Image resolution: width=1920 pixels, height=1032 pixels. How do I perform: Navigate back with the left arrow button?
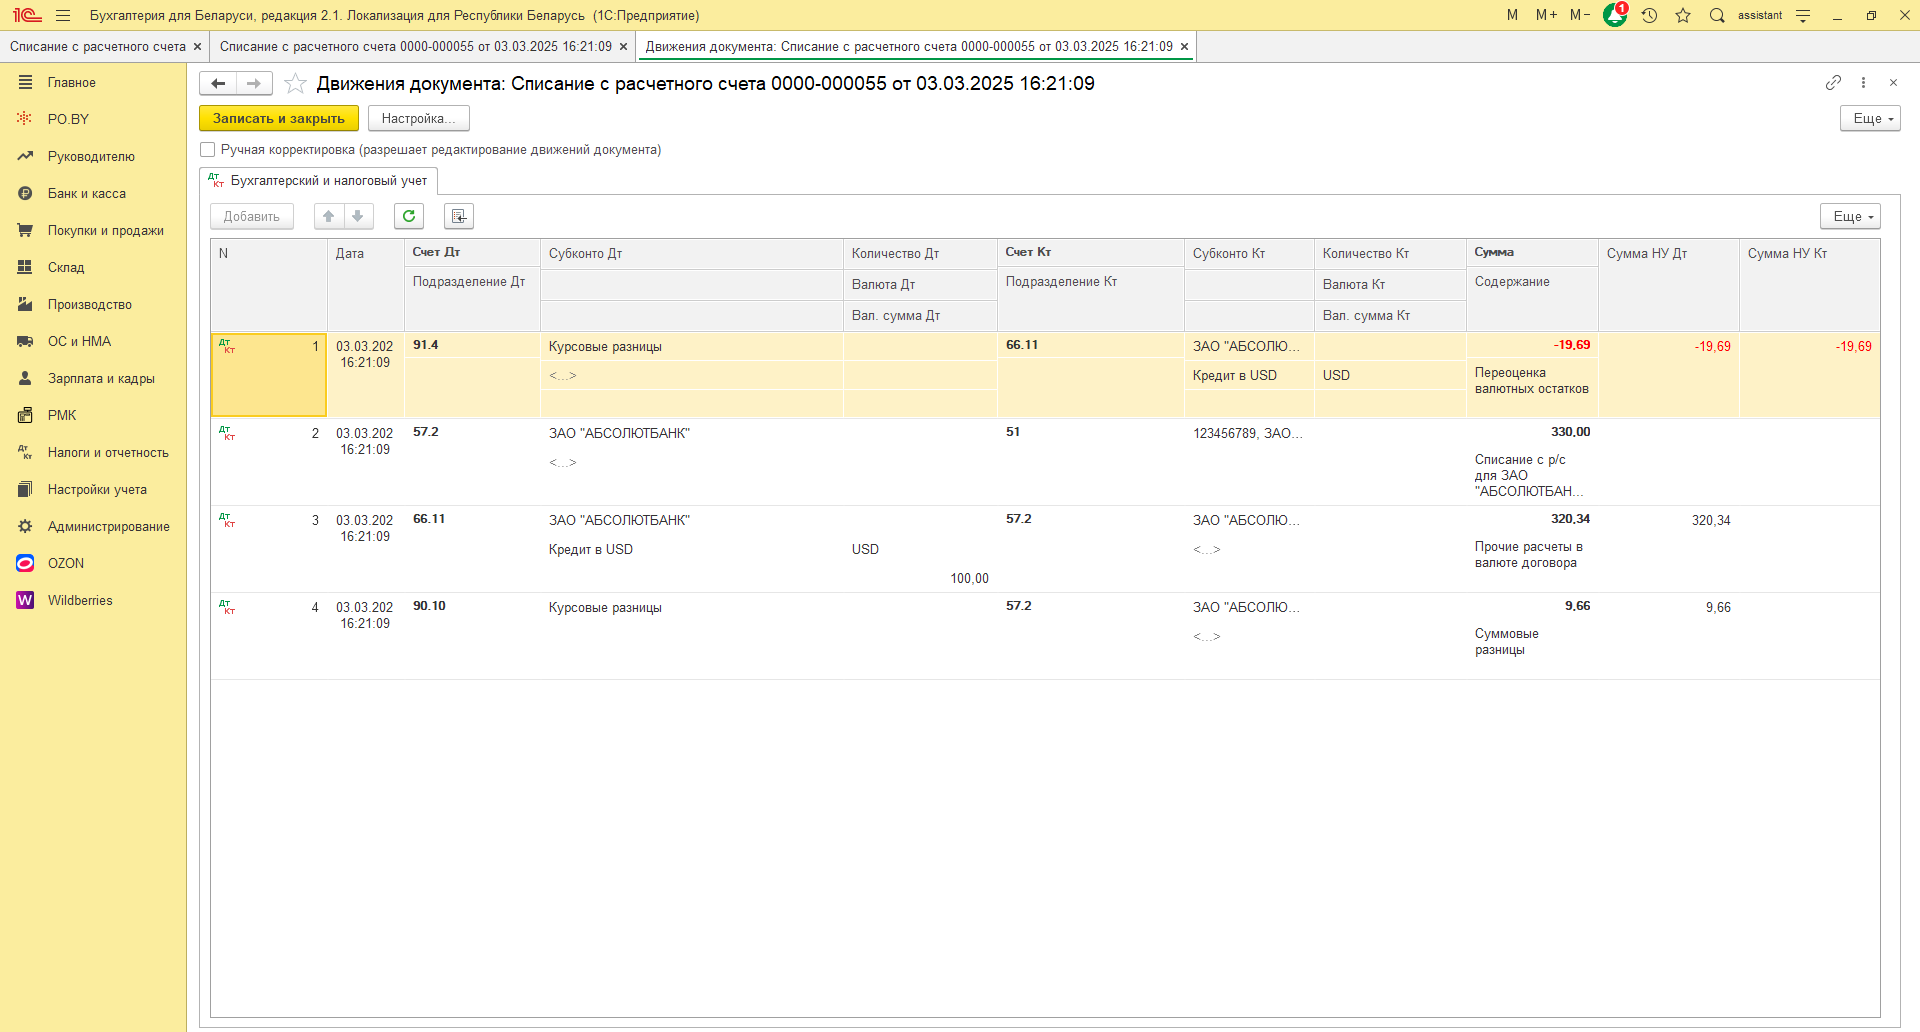click(218, 84)
